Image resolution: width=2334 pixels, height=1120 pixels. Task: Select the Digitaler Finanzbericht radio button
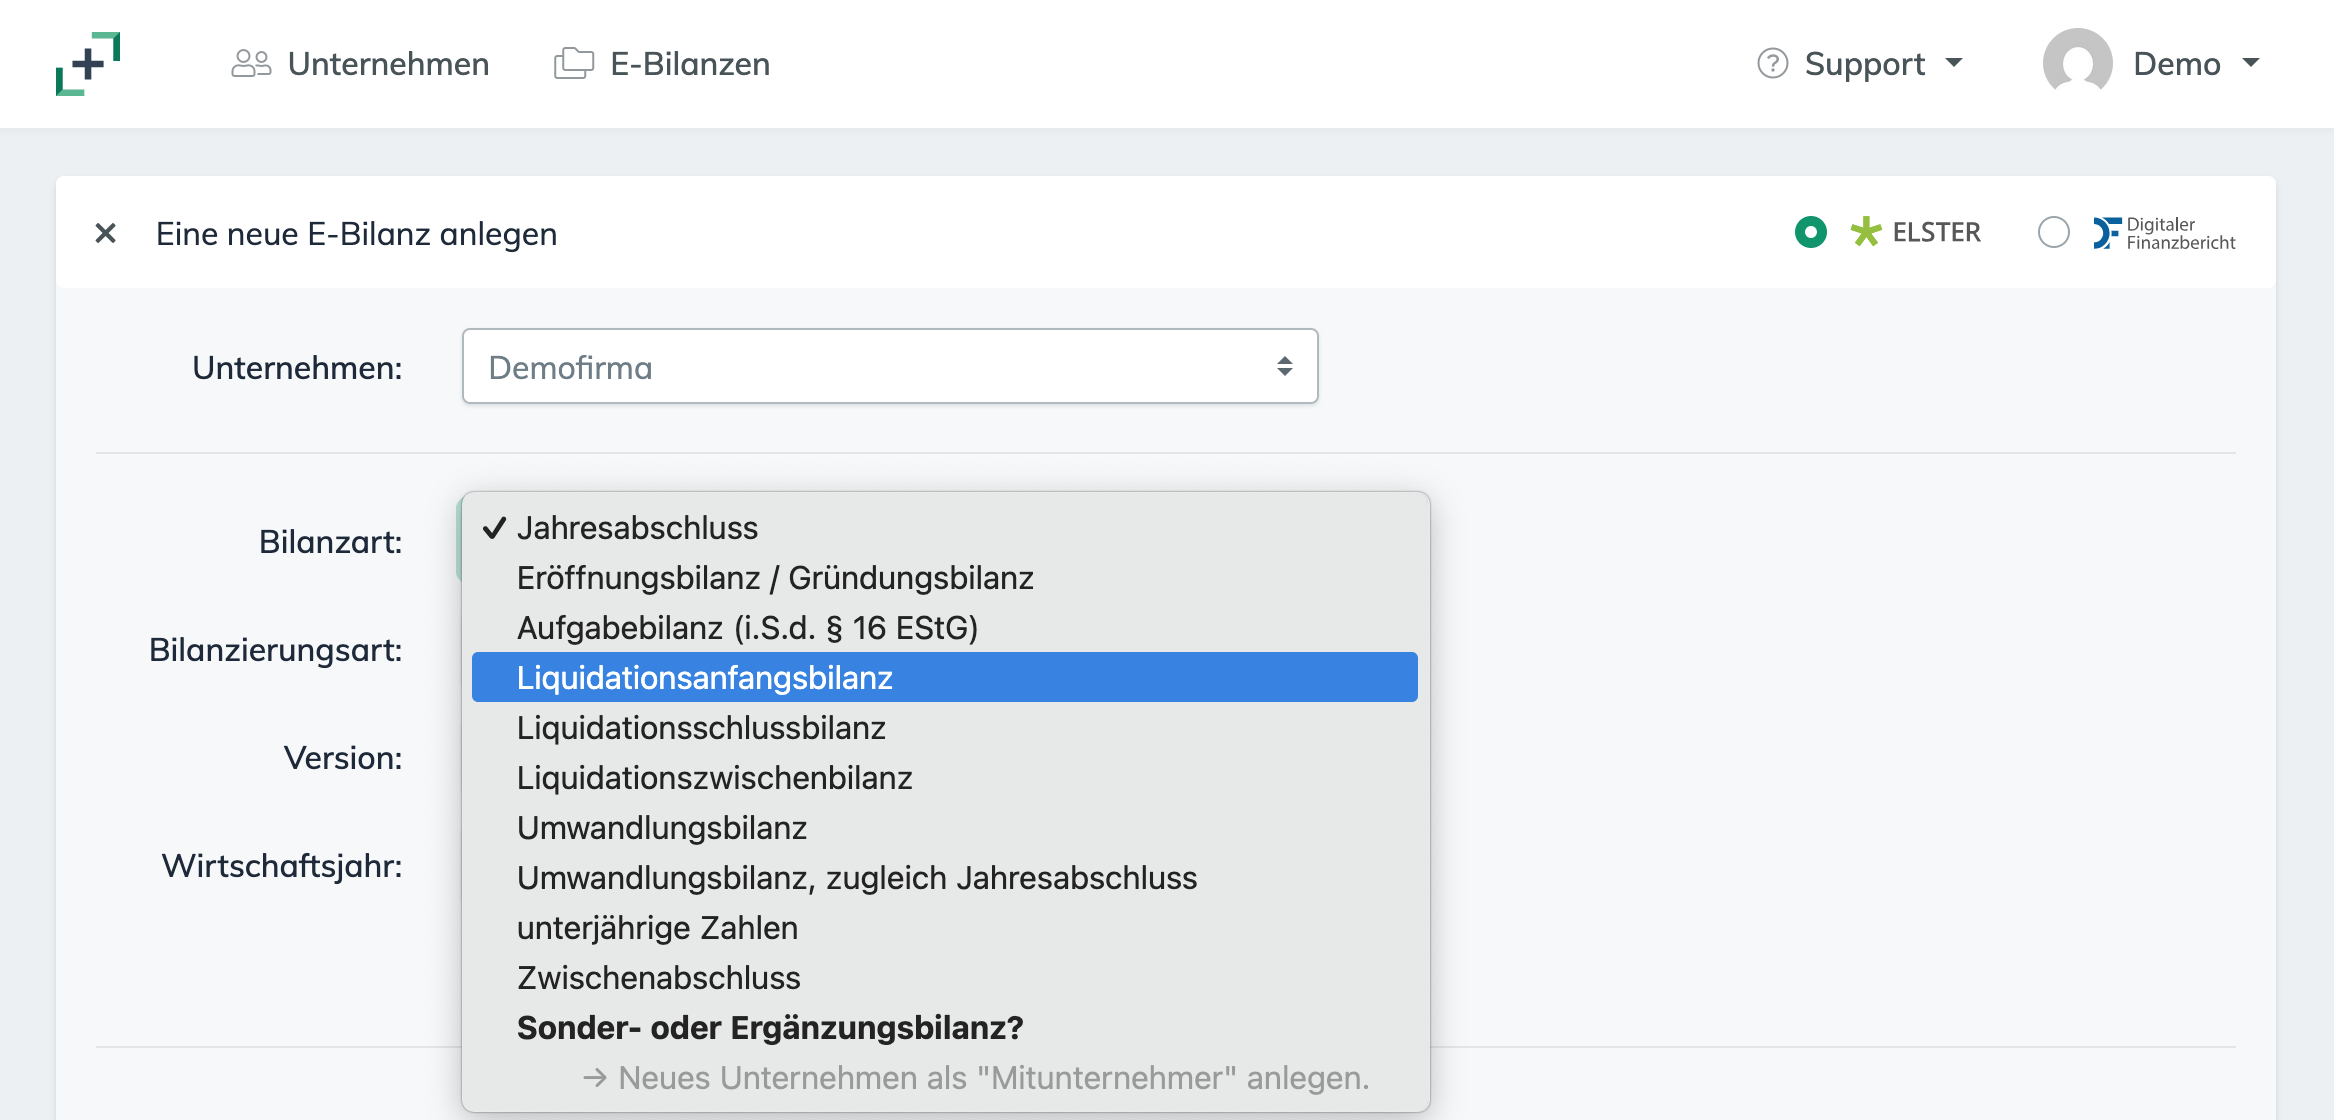click(2054, 233)
